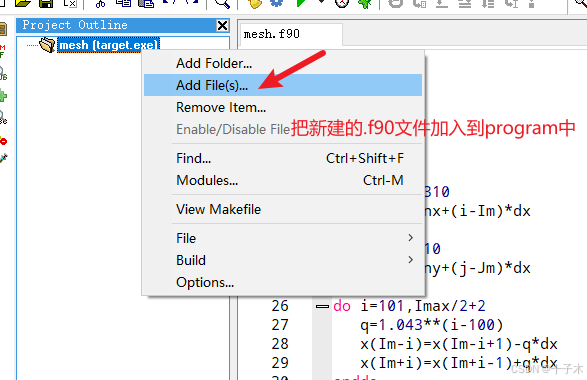
Task: Choose Add File(s)... from context menu
Action: point(283,85)
